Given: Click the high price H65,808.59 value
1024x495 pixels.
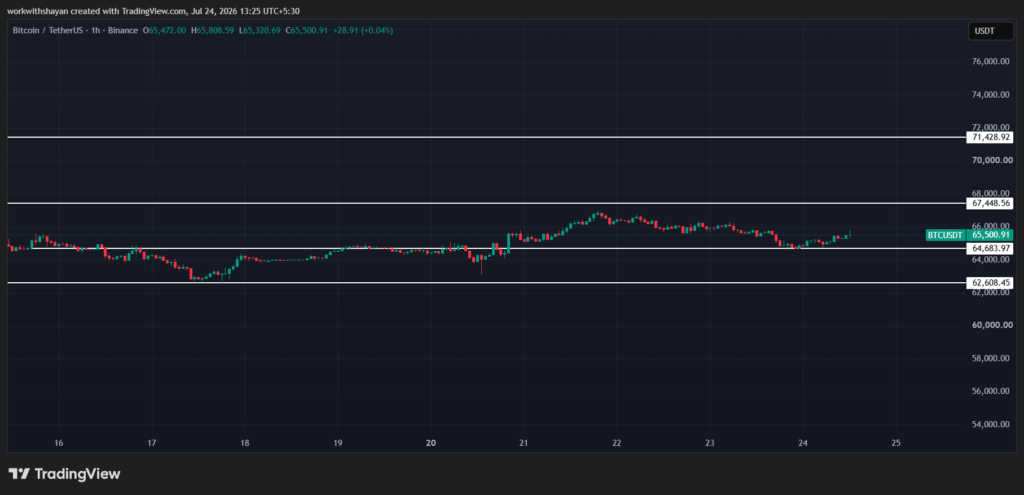Looking at the screenshot, I should (x=212, y=30).
